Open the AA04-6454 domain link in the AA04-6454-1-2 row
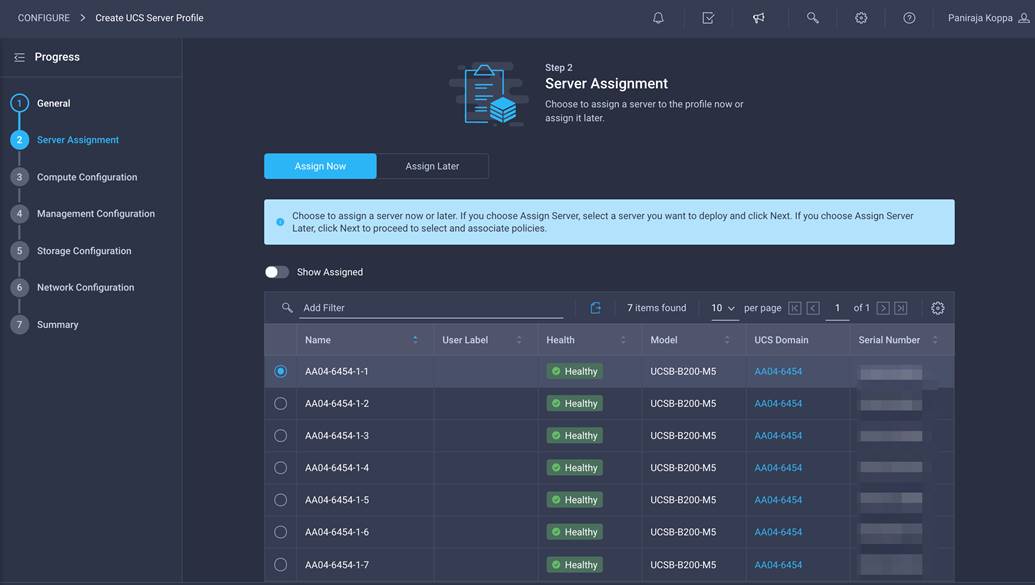Image resolution: width=1035 pixels, height=585 pixels. coord(778,403)
